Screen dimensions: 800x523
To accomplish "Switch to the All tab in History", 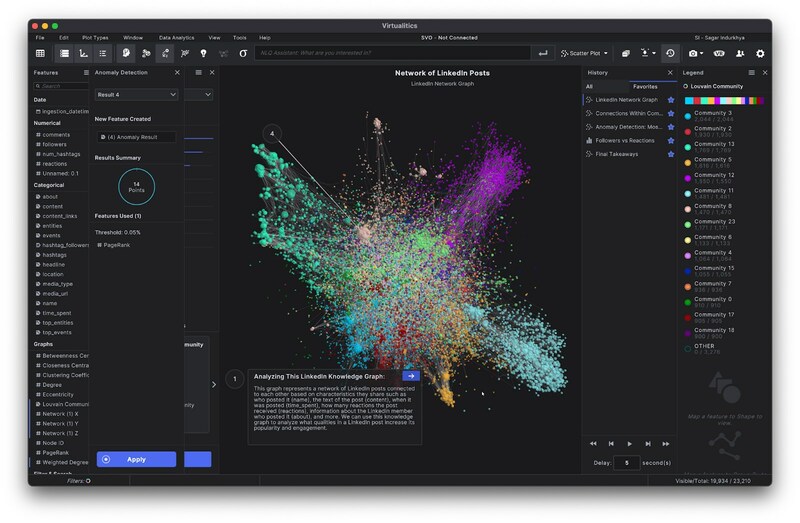I will (x=589, y=87).
